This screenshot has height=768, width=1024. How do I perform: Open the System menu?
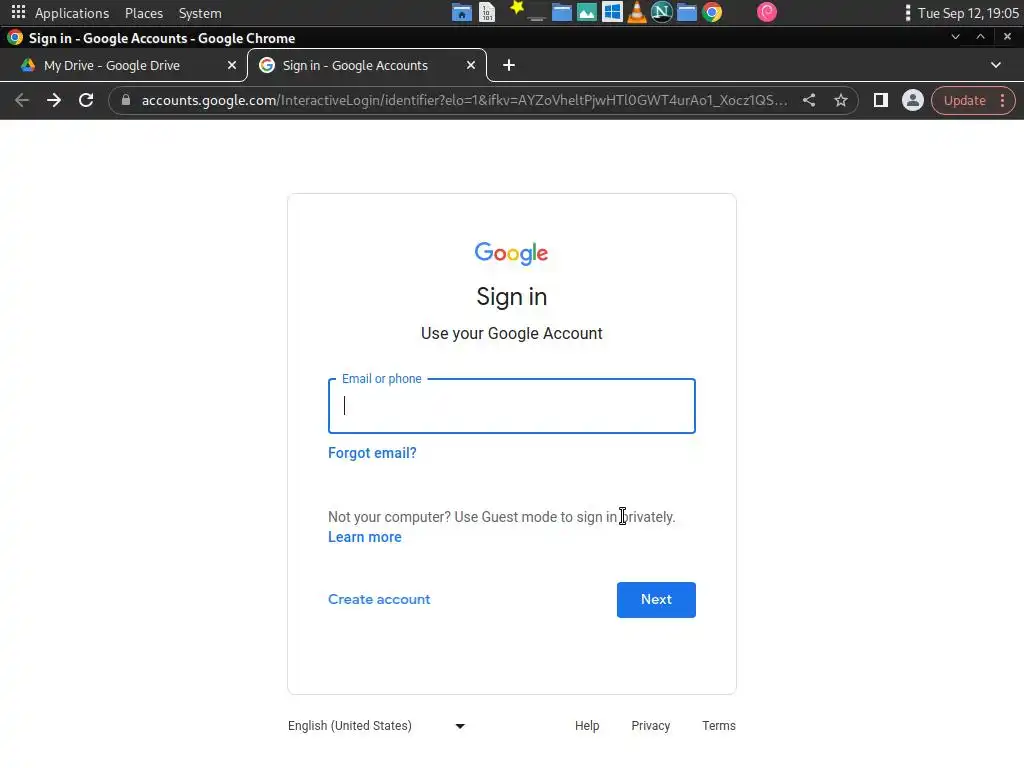click(x=200, y=13)
